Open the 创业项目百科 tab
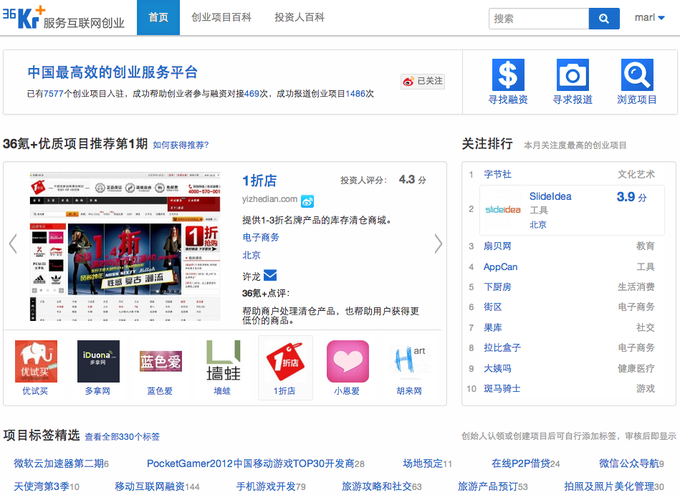The height and width of the screenshot is (495, 680). point(222,17)
